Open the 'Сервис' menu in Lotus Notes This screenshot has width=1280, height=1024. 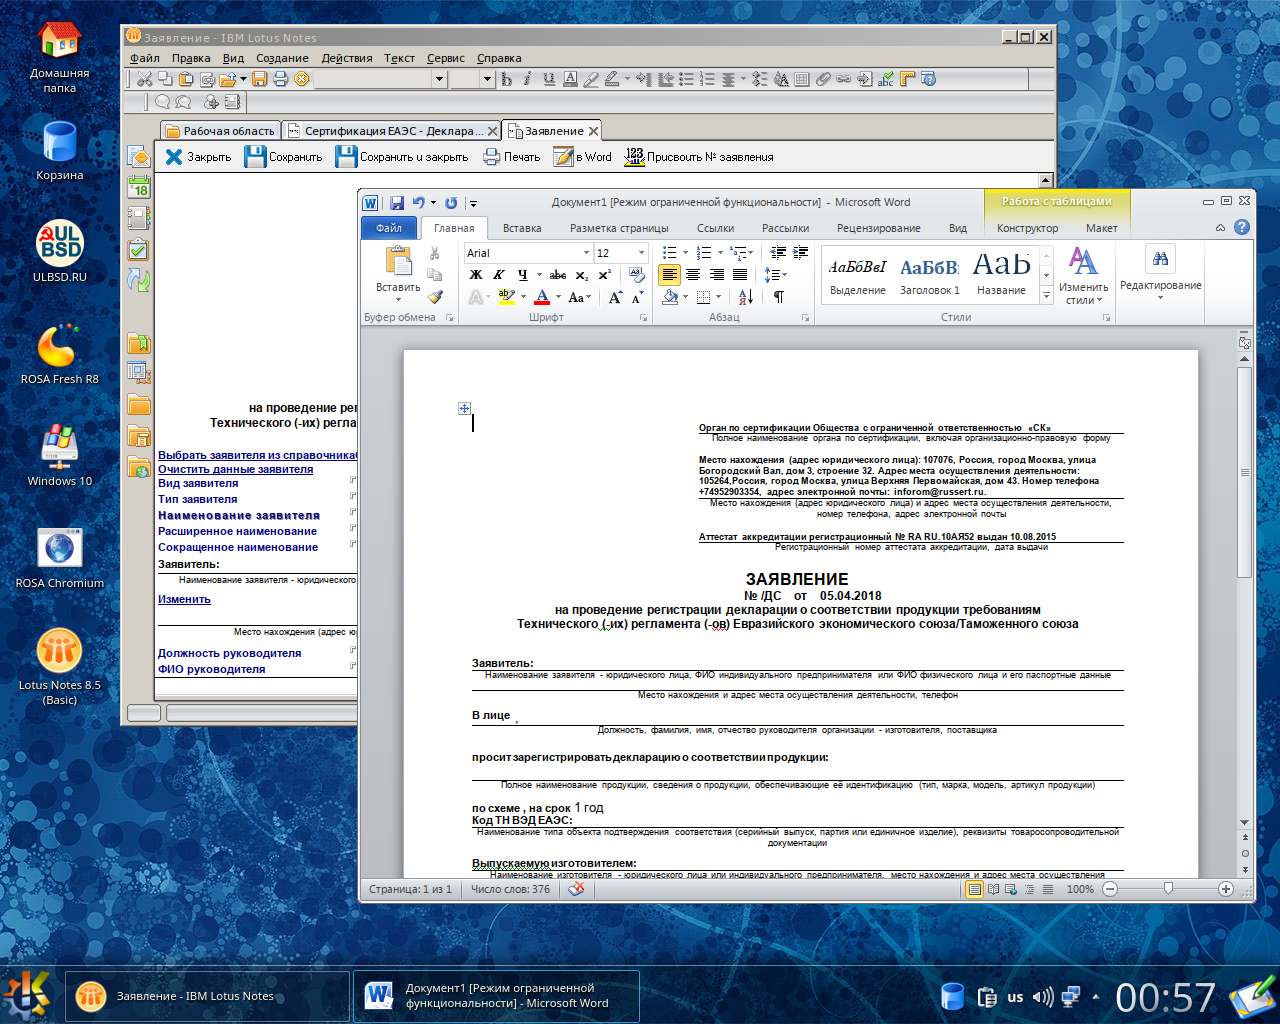[445, 58]
